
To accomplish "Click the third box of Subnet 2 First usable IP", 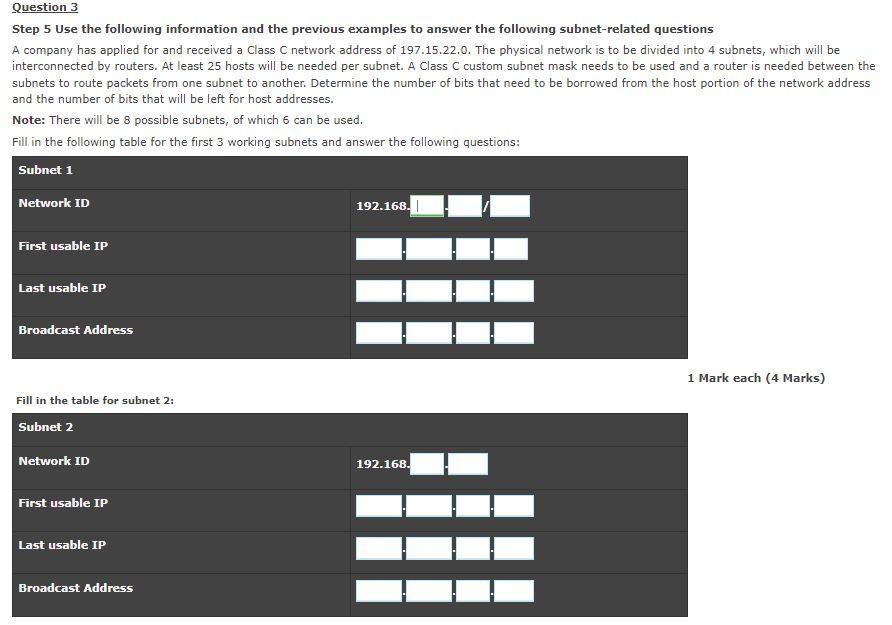I will click(471, 505).
